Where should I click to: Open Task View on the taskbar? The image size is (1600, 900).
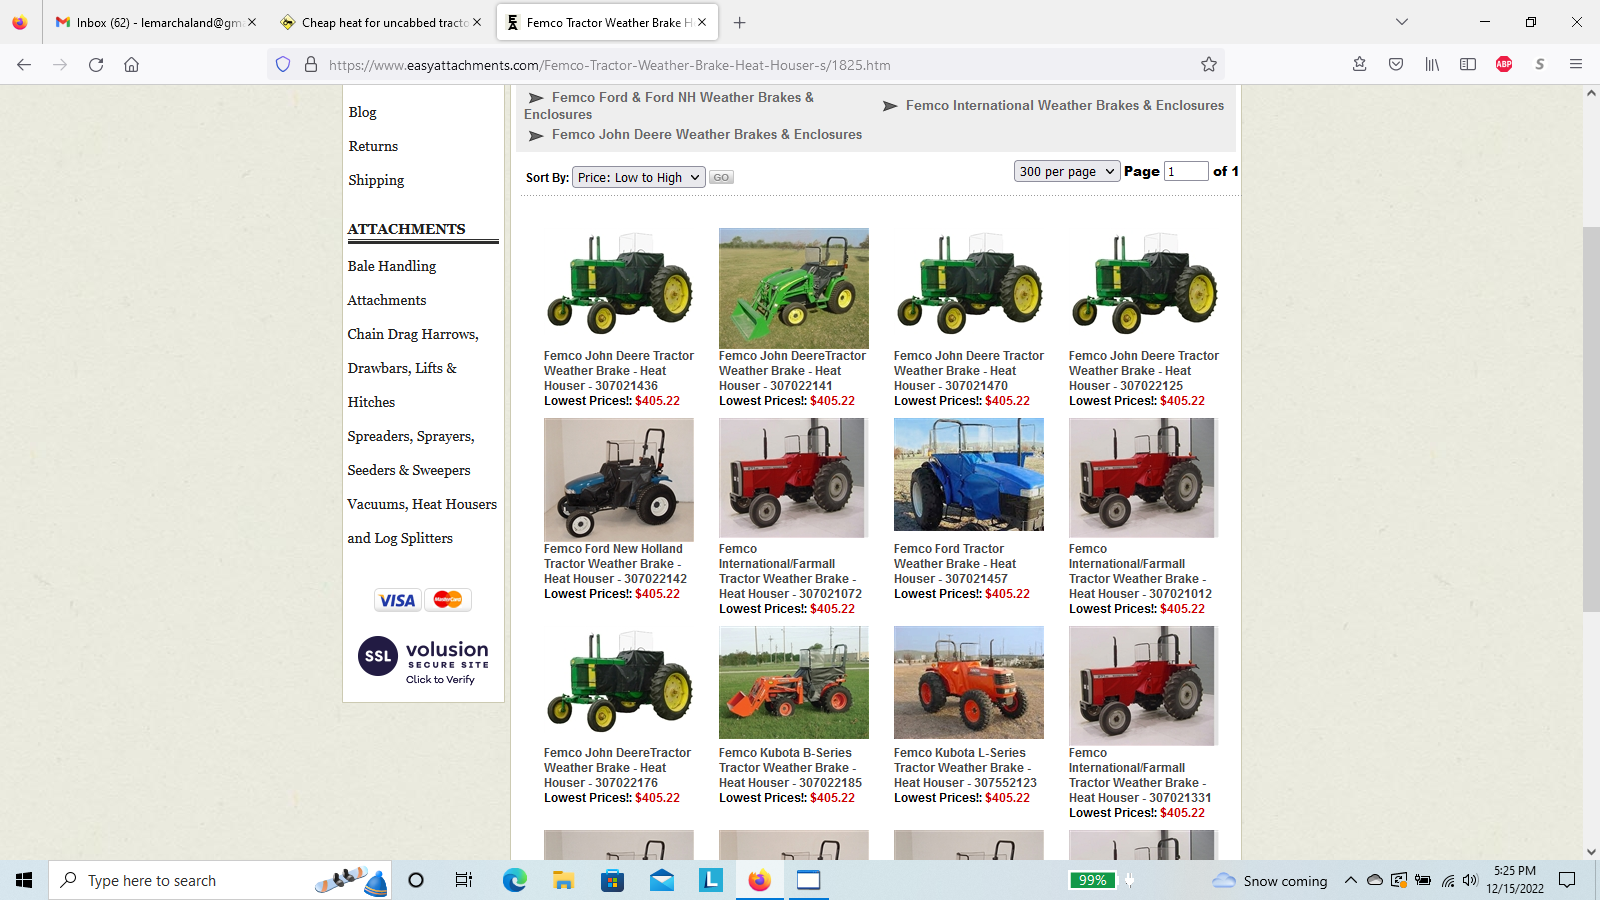[464, 880]
